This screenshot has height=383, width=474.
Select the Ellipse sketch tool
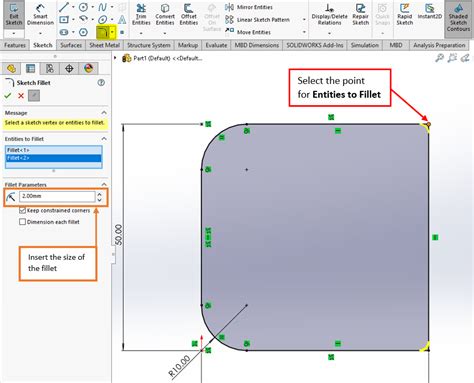tap(103, 20)
